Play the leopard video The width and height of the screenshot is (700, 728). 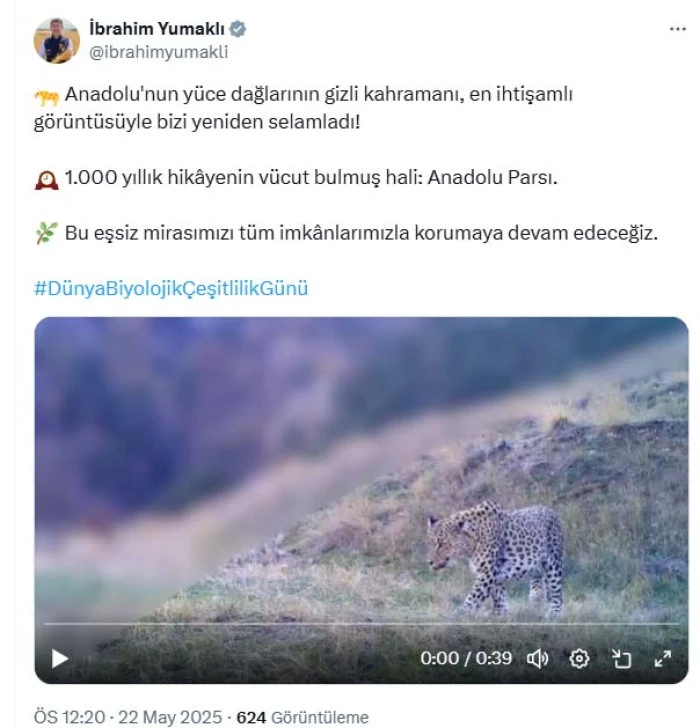click(59, 658)
